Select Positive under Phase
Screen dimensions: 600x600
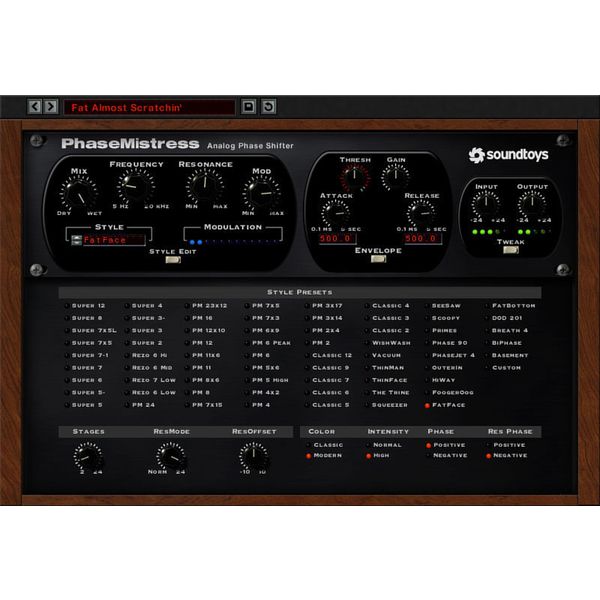(446, 445)
